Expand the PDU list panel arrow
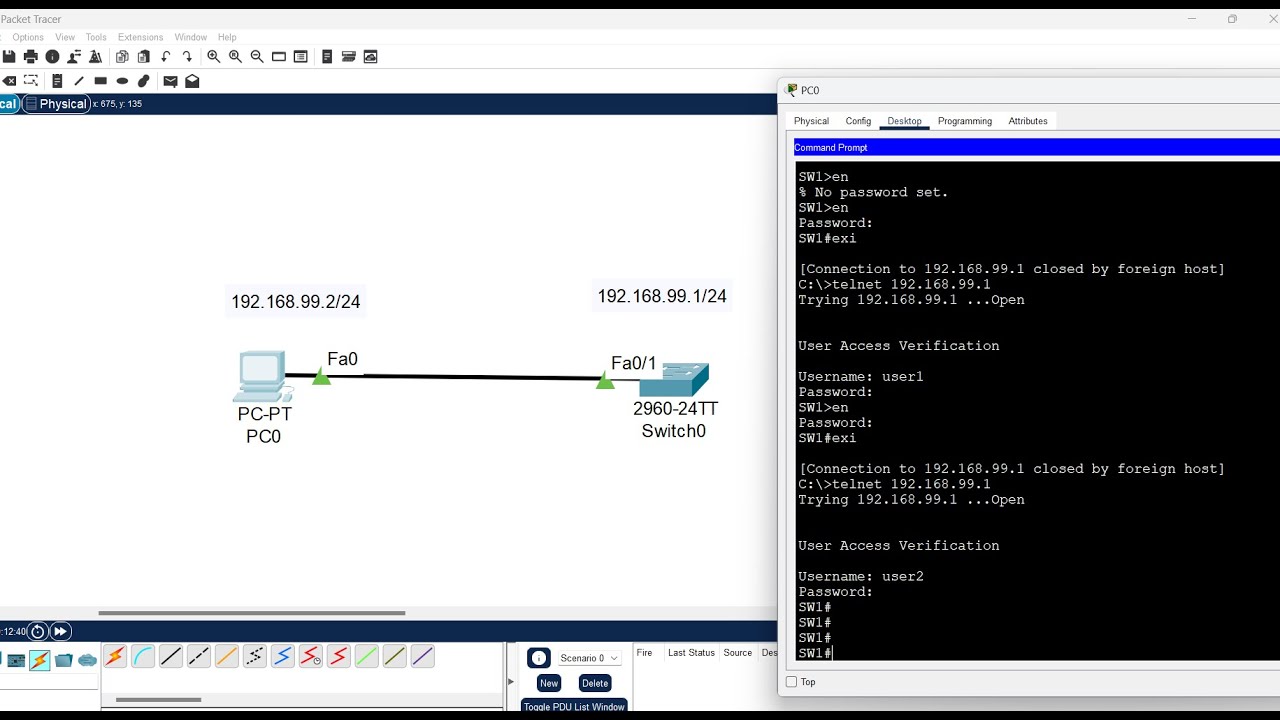 pos(511,682)
